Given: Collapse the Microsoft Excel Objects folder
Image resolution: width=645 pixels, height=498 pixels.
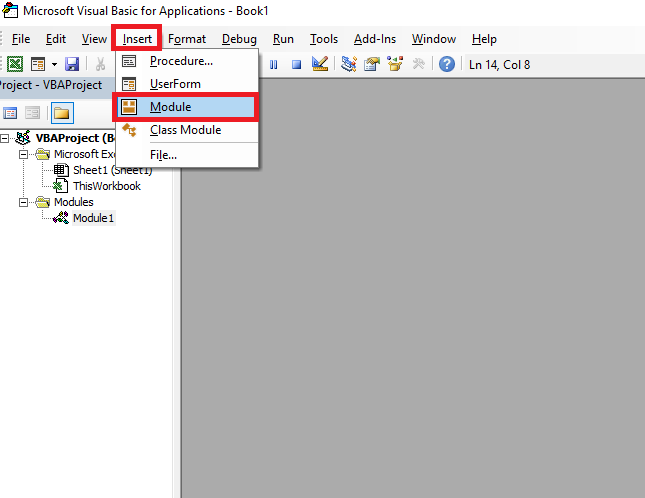Looking at the screenshot, I should pos(23,155).
